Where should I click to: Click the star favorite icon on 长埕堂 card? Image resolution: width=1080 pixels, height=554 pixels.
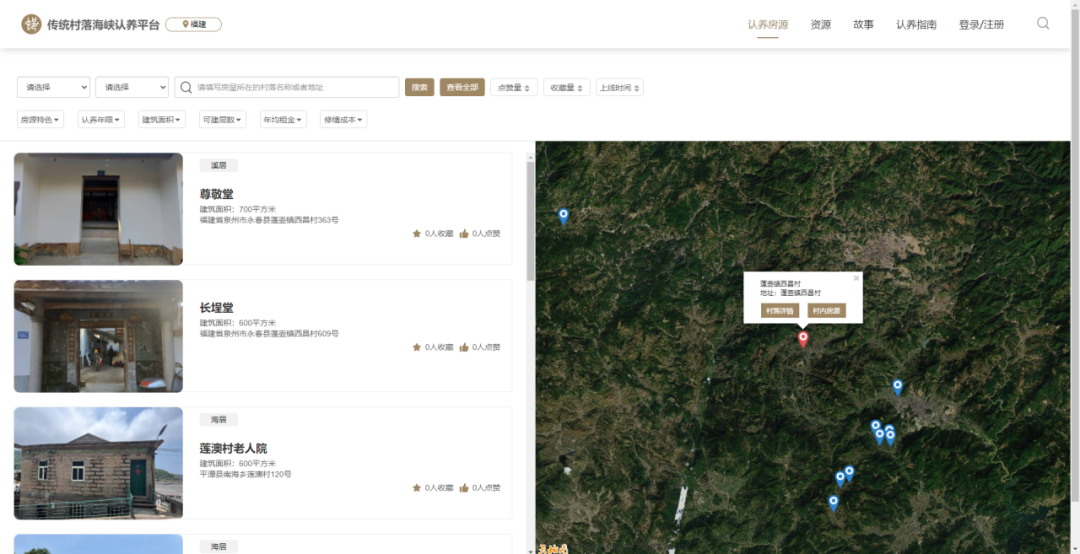coord(417,347)
